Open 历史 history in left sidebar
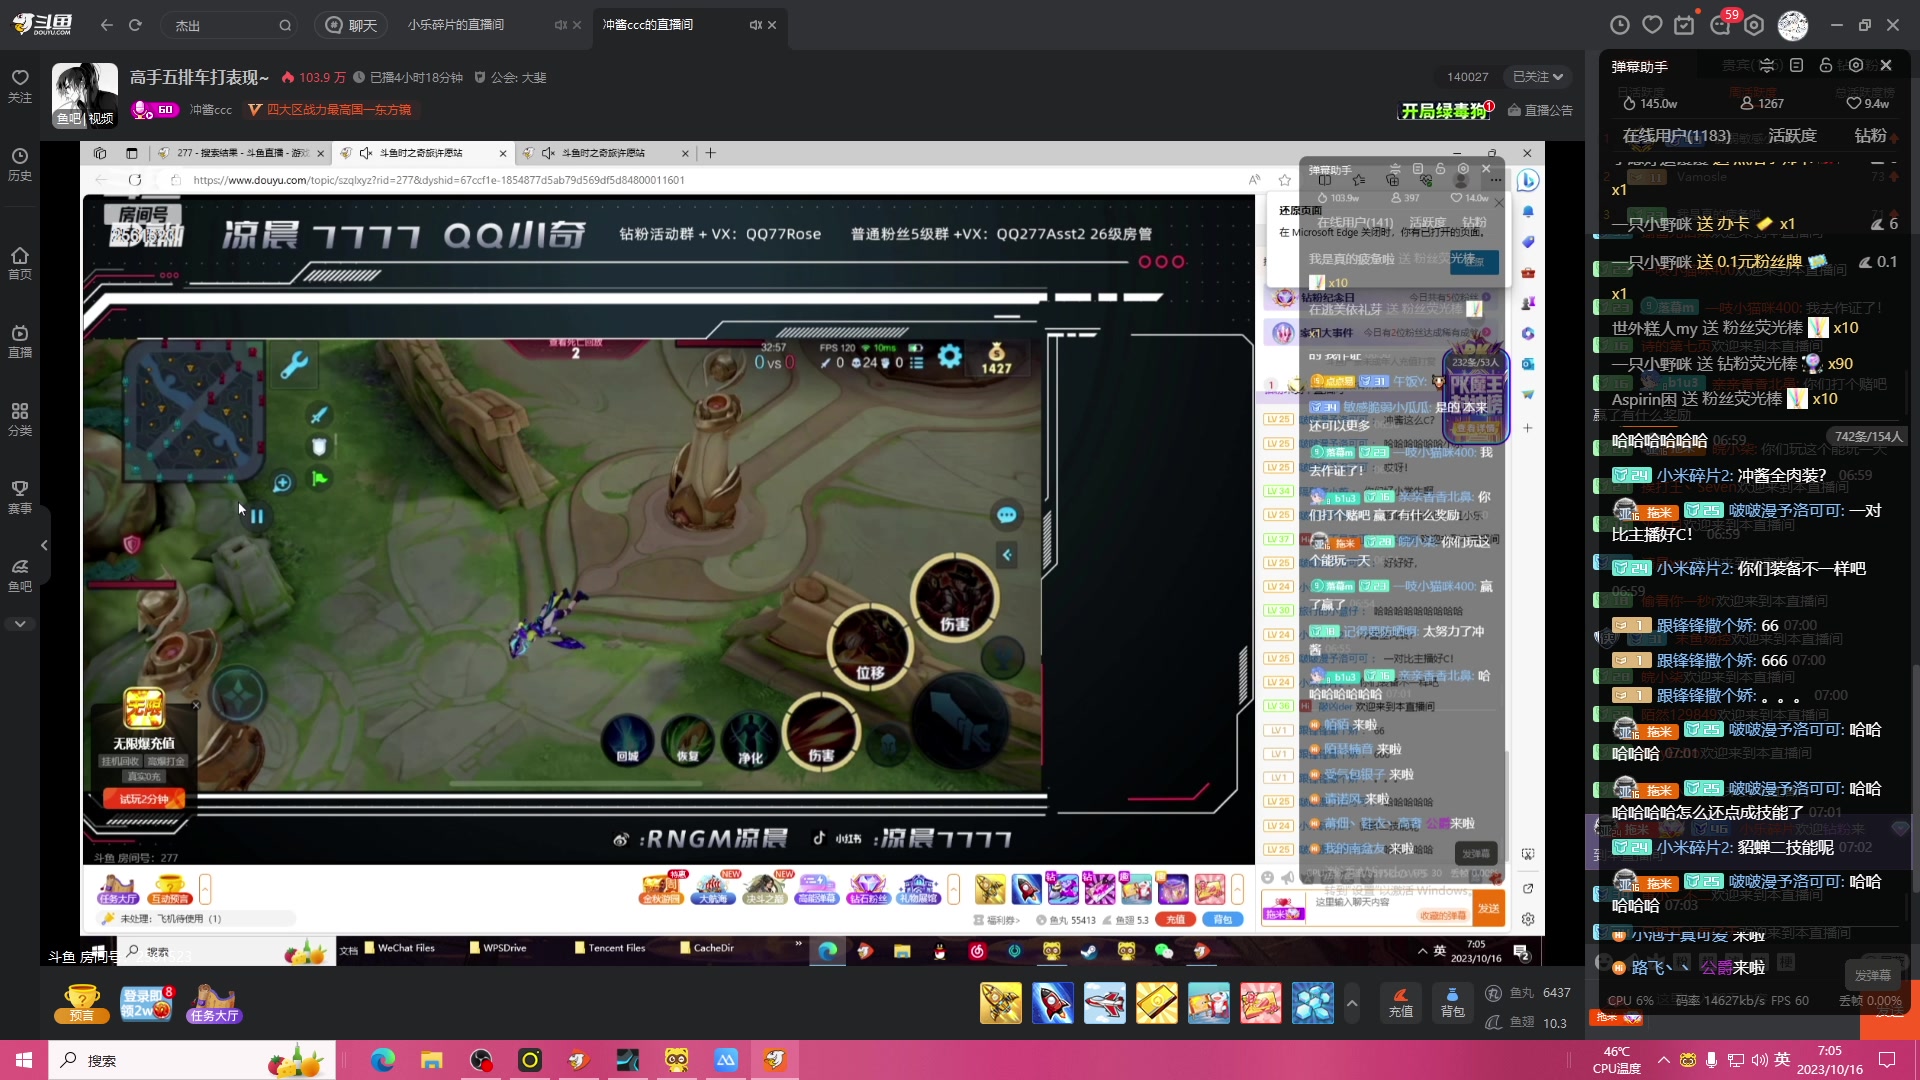This screenshot has width=1920, height=1080. (20, 164)
